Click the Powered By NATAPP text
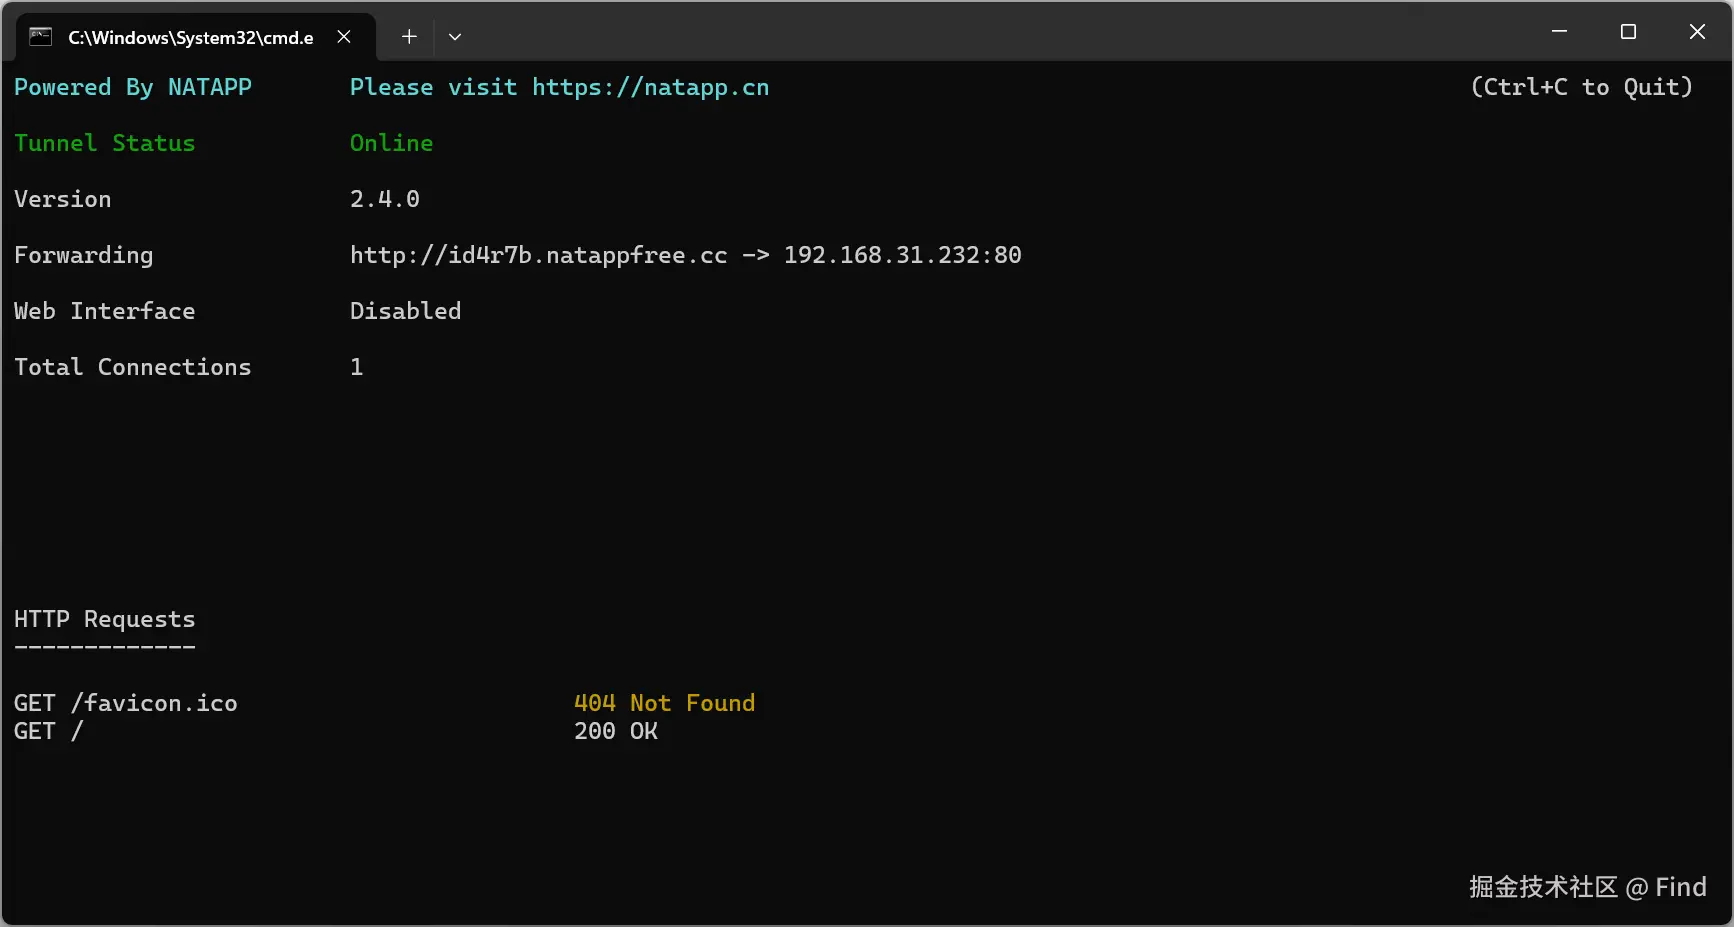Image resolution: width=1734 pixels, height=927 pixels. pyautogui.click(x=133, y=88)
